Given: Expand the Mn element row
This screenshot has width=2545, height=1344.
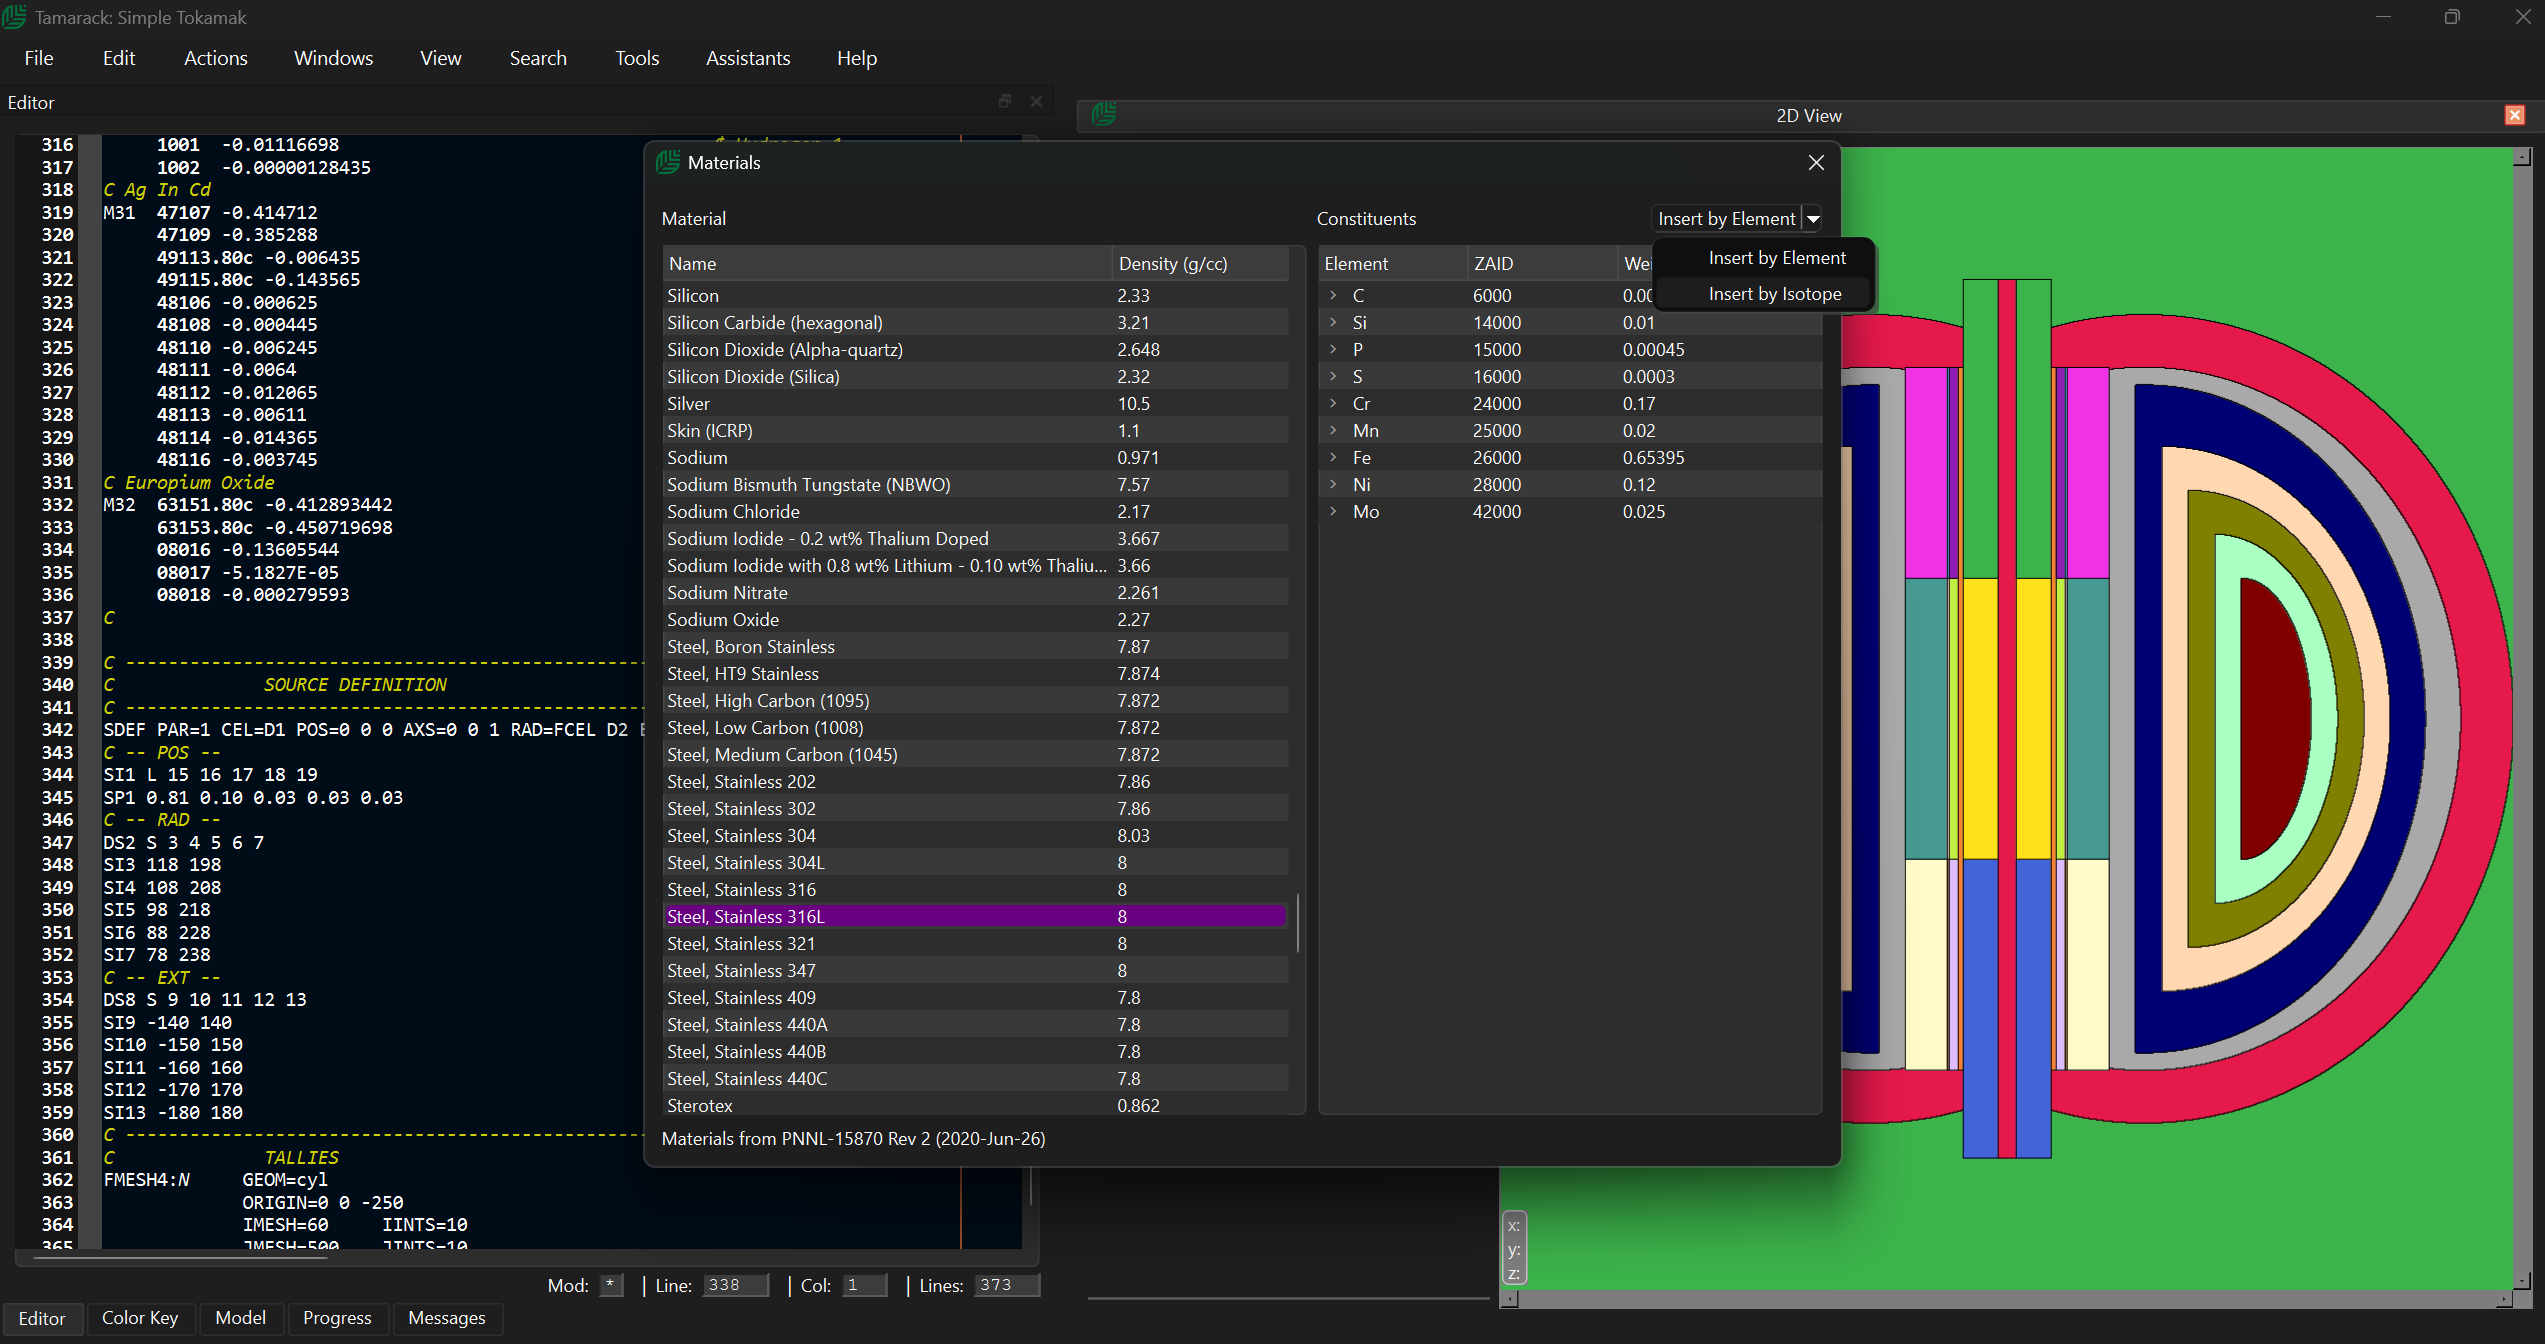Looking at the screenshot, I should [x=1333, y=430].
